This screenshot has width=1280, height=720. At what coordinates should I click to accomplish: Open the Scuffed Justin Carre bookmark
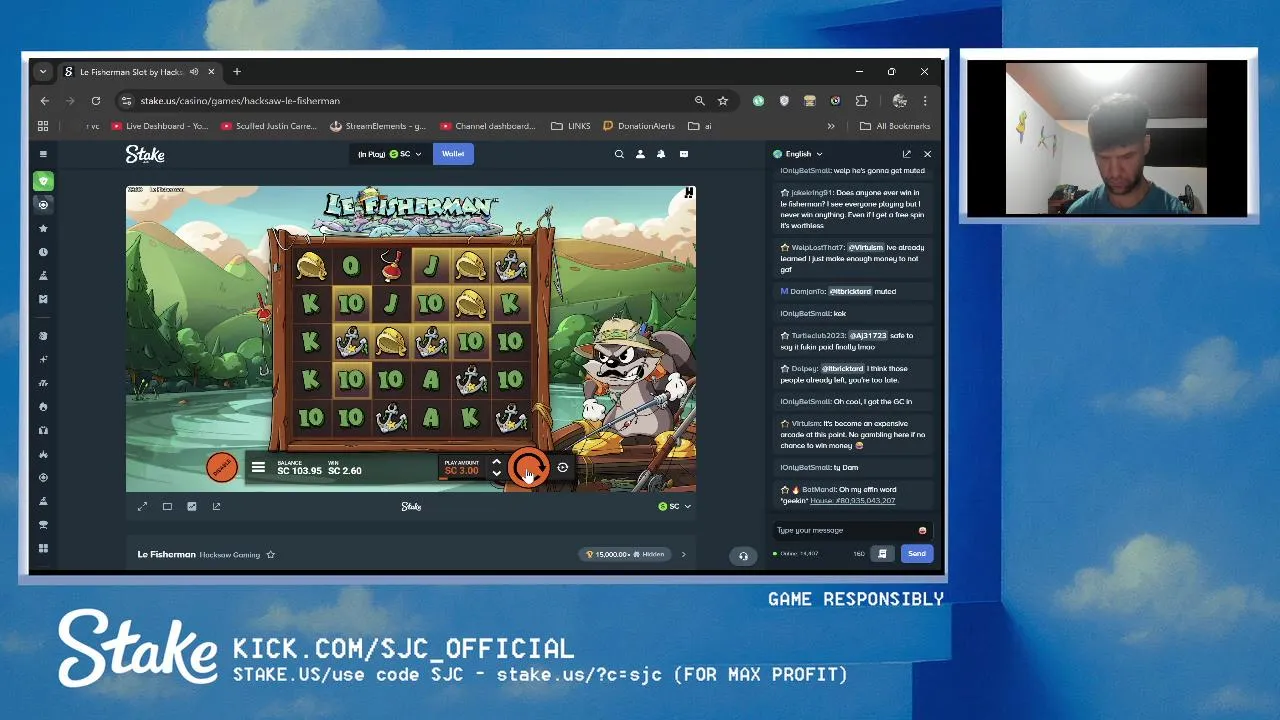pos(269,126)
